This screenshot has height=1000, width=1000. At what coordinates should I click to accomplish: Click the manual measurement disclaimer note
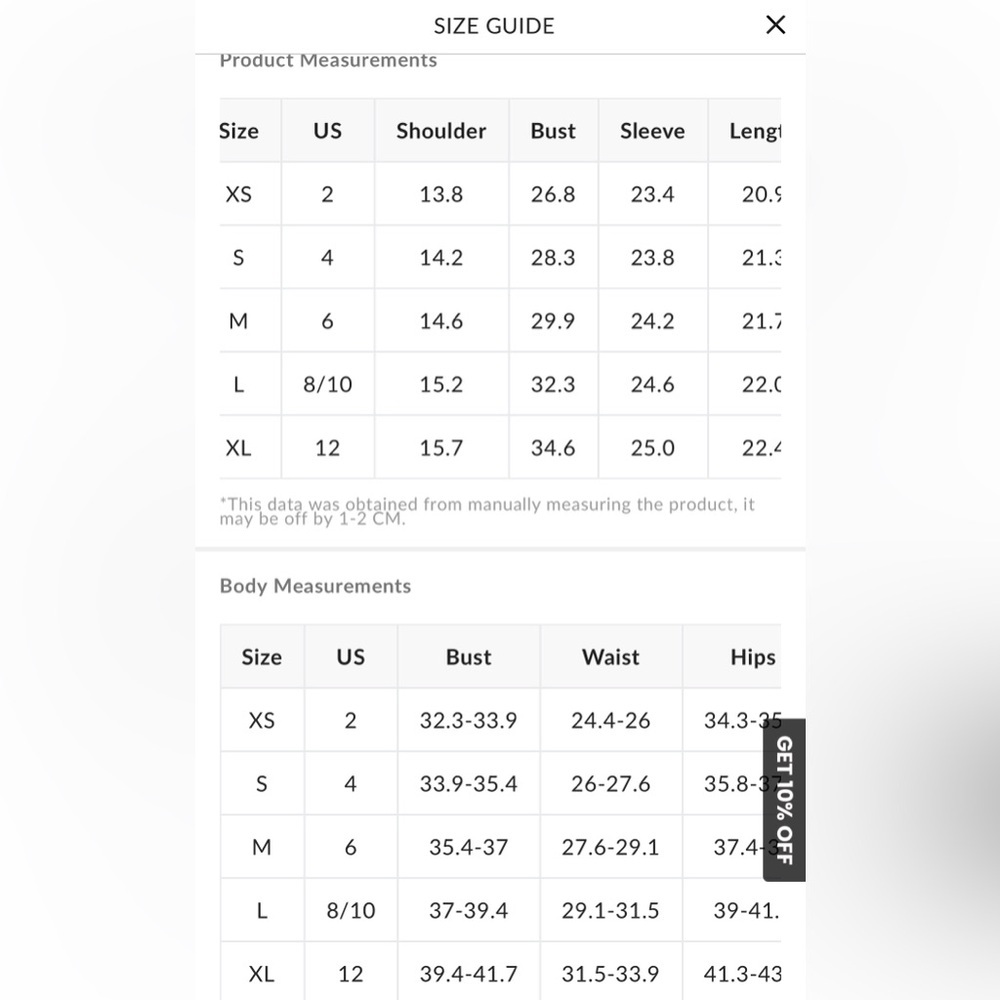(487, 511)
